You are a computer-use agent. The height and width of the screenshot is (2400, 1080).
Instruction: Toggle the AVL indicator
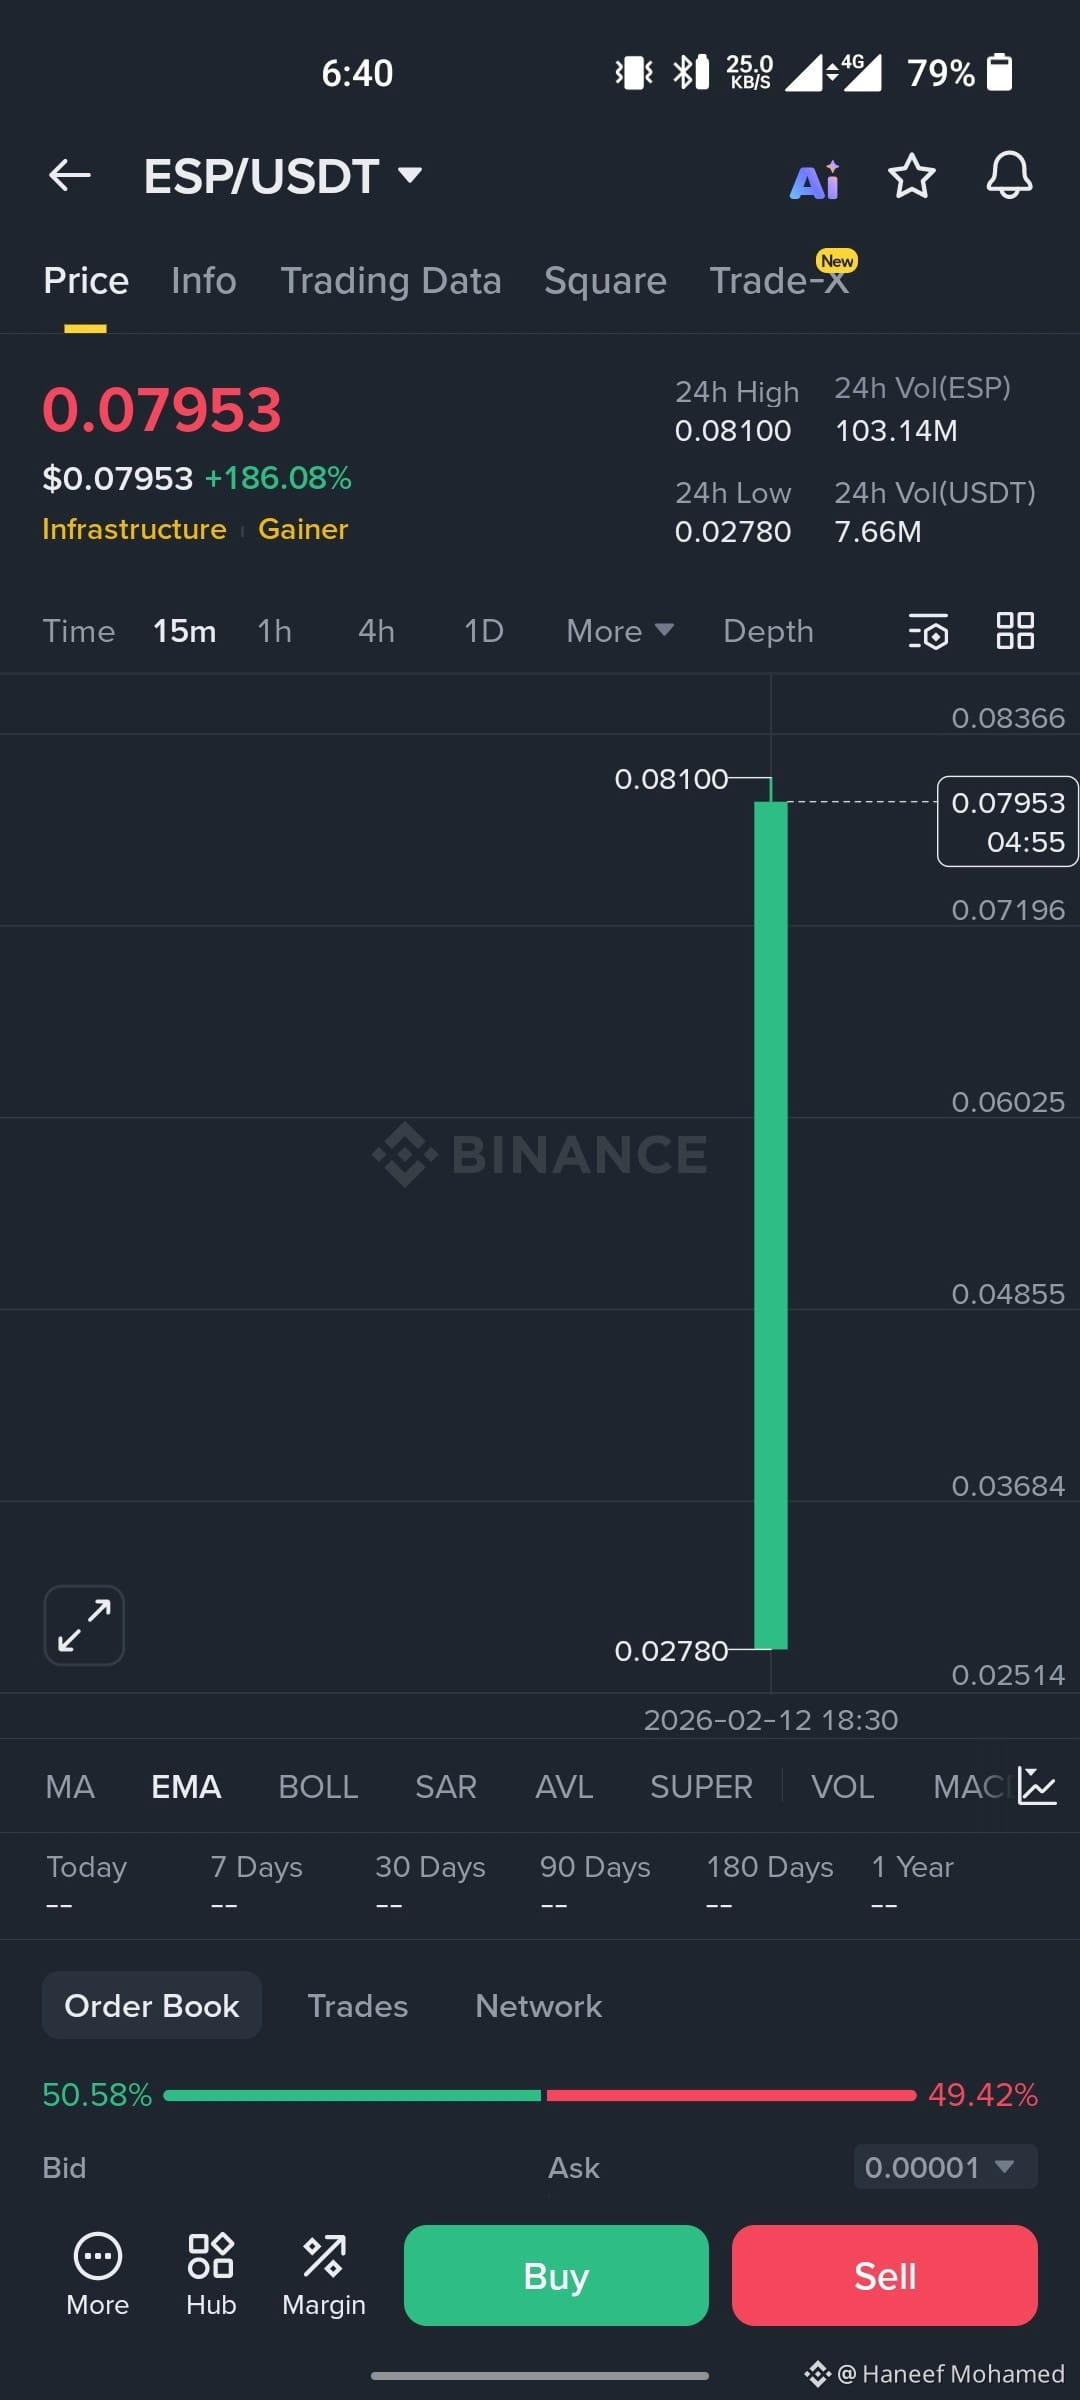pyautogui.click(x=564, y=1786)
